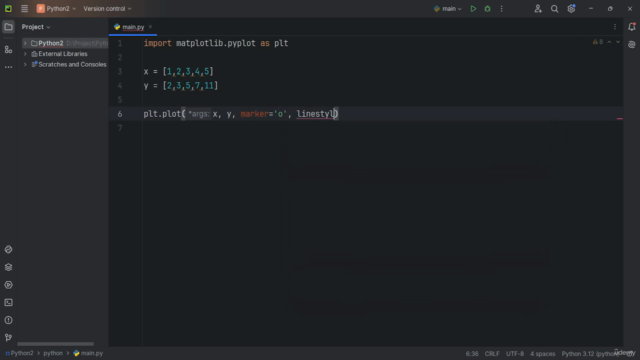
Task: Click line number 1 in gutter
Action: pyautogui.click(x=120, y=43)
